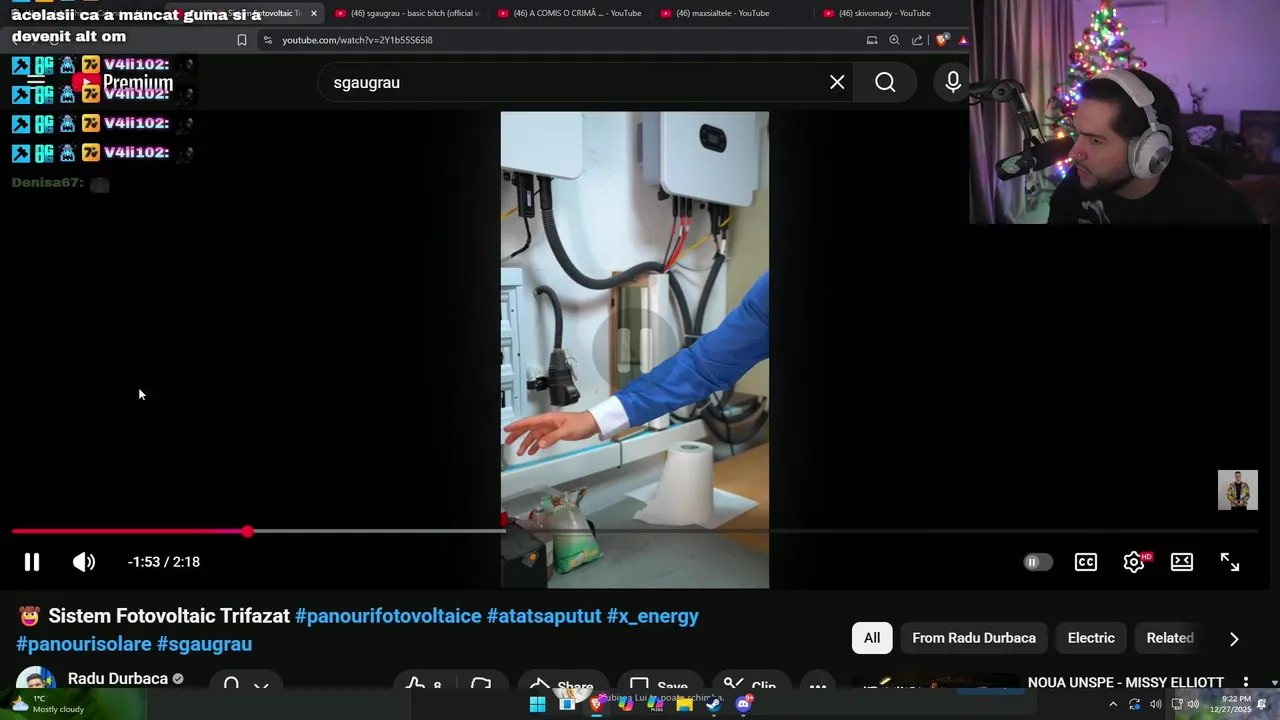Switch to the 'maxsialtele - YouTube' tab
Screen dimensions: 1280x720
[733, 13]
